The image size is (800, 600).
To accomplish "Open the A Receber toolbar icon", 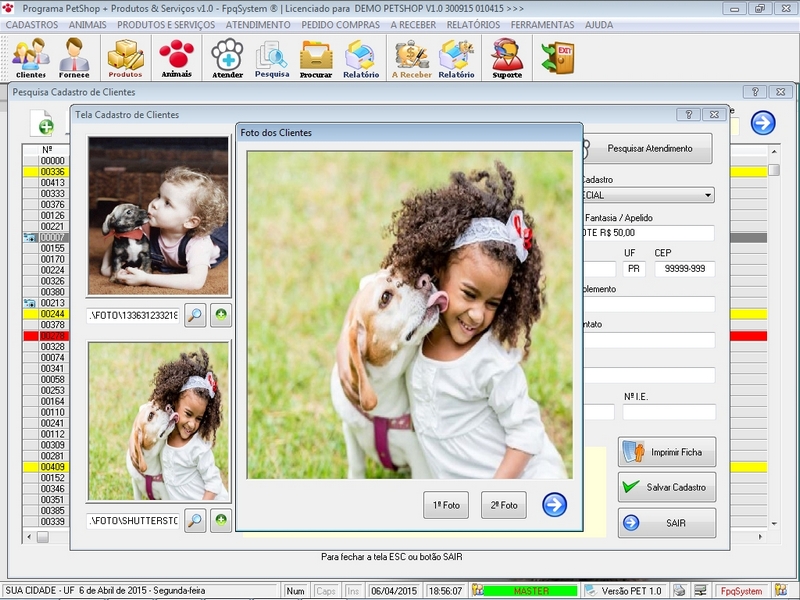I will point(411,58).
